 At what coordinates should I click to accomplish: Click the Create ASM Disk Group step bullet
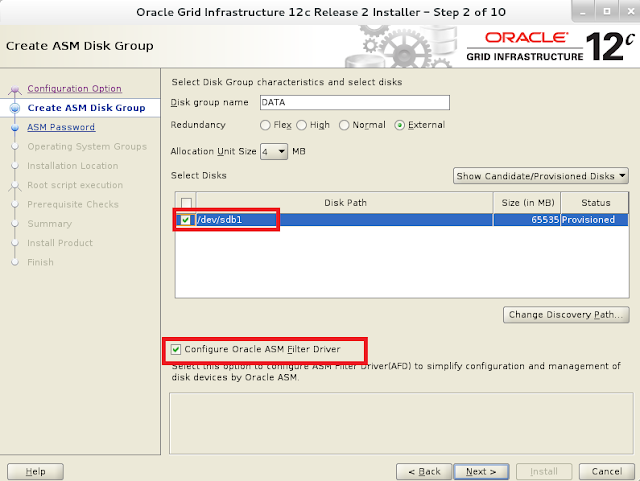point(15,108)
